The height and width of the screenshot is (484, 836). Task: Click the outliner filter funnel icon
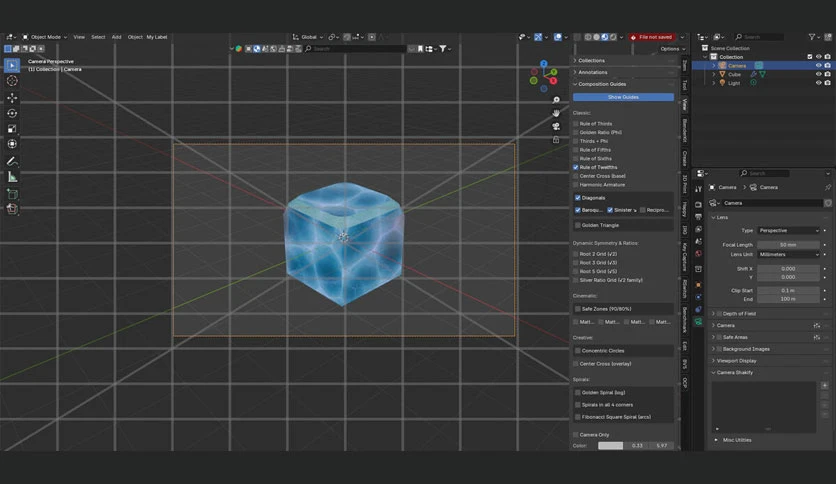(811, 37)
